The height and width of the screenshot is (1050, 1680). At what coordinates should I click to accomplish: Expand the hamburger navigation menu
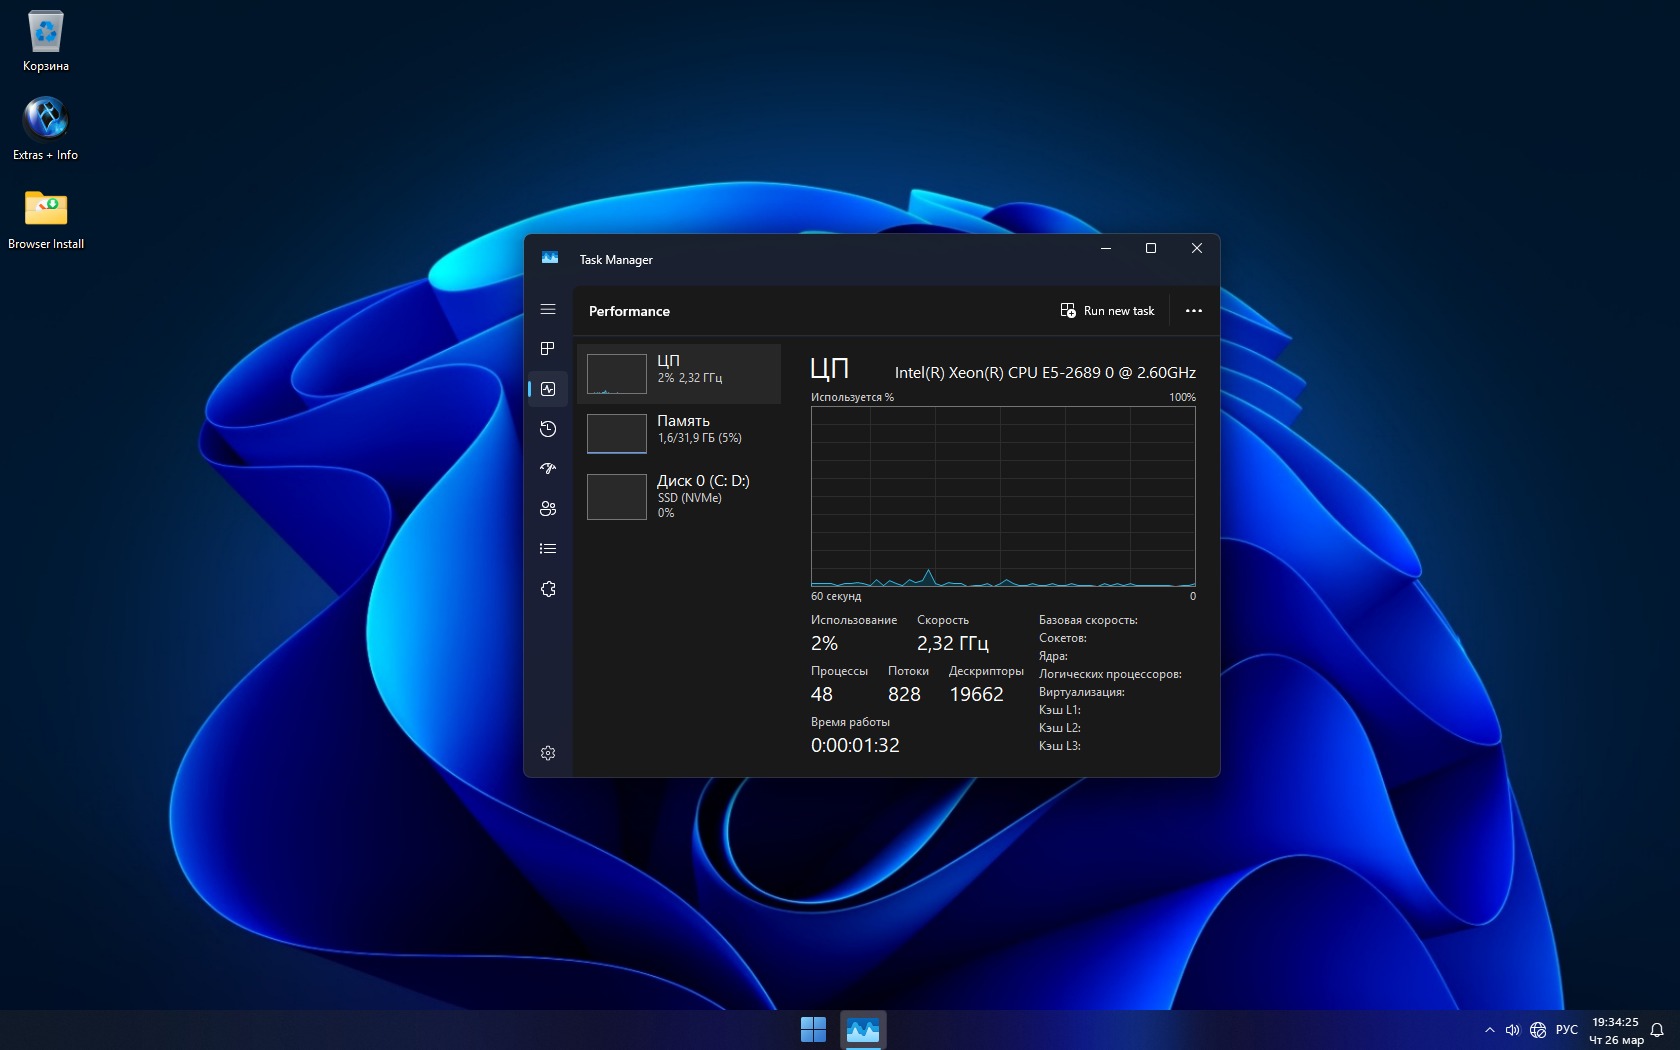(547, 310)
